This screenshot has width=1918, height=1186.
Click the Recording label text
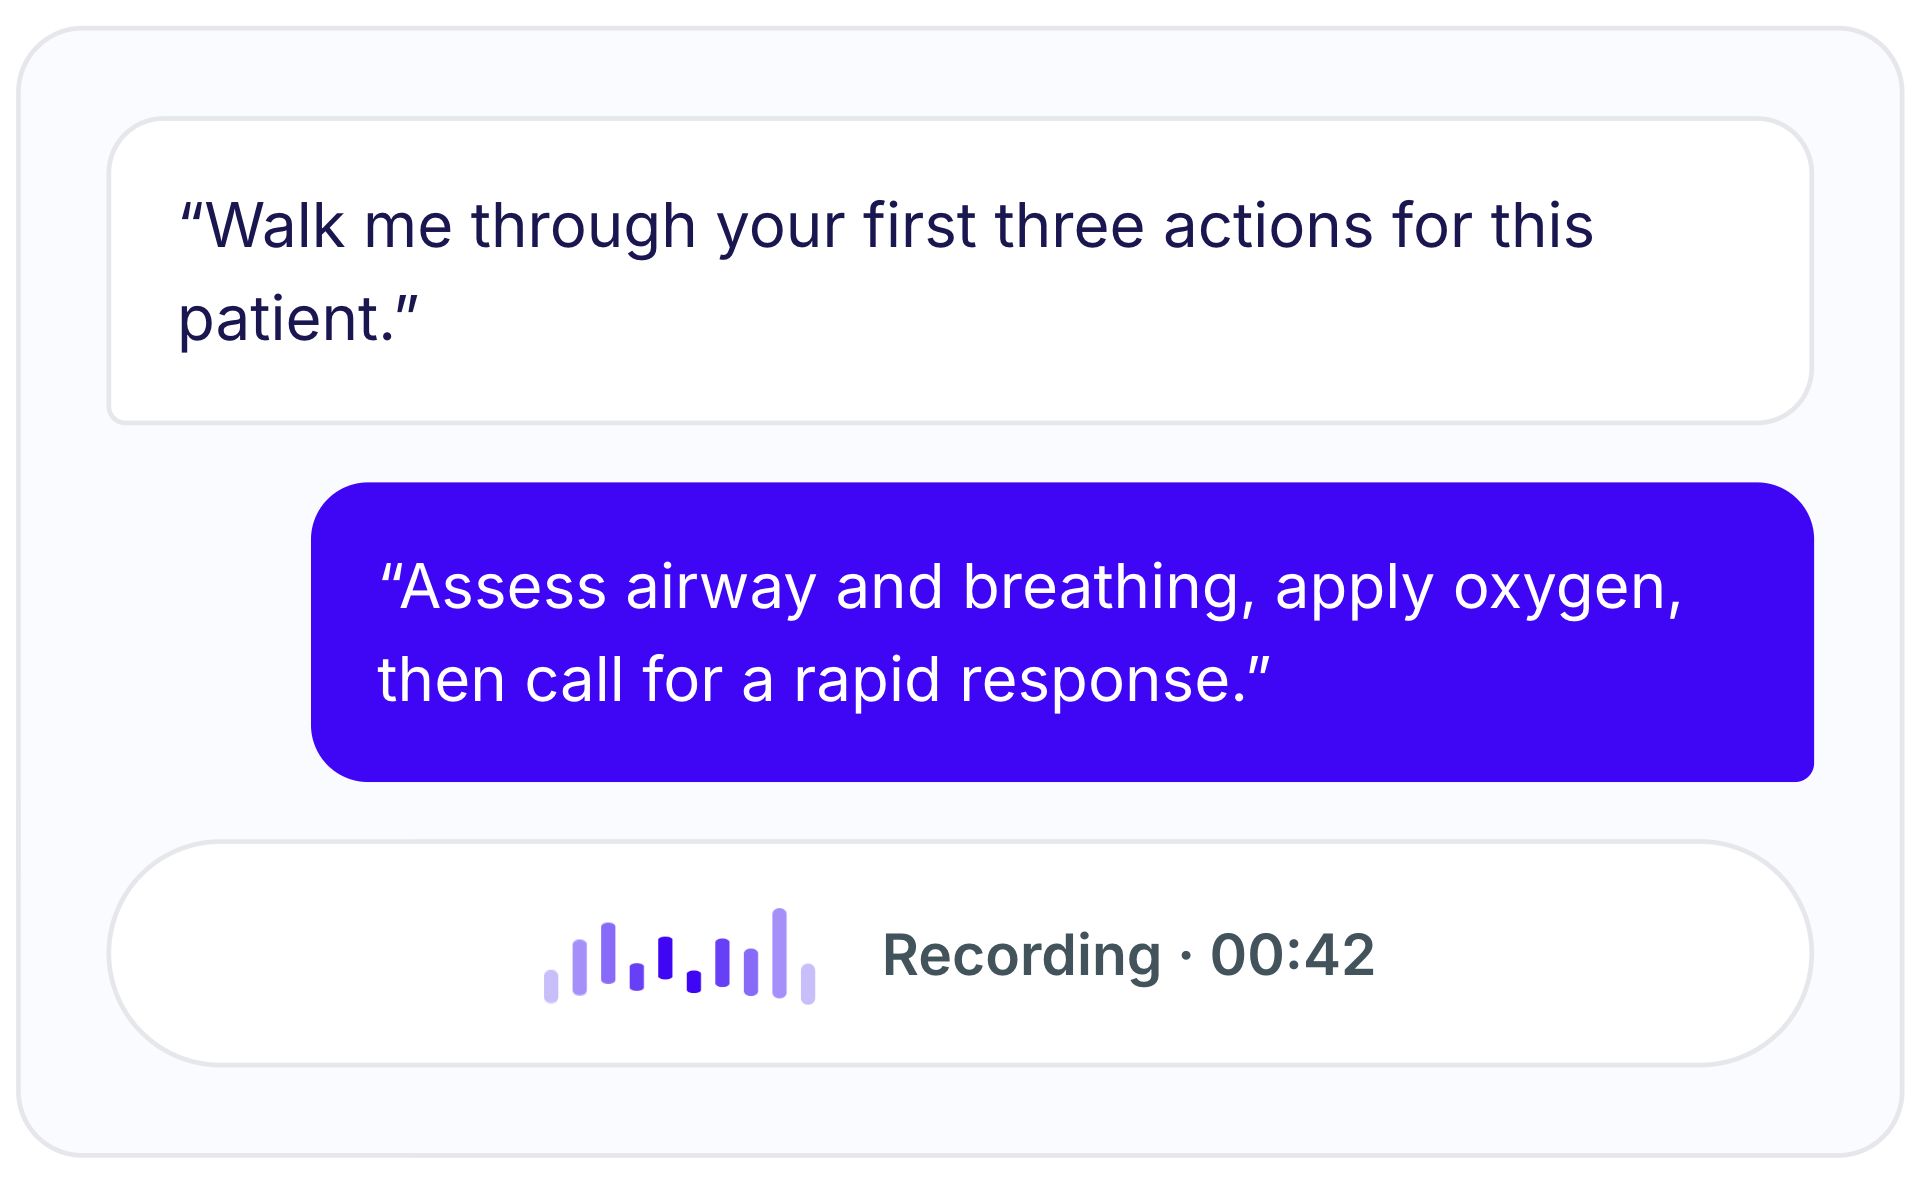[1021, 955]
